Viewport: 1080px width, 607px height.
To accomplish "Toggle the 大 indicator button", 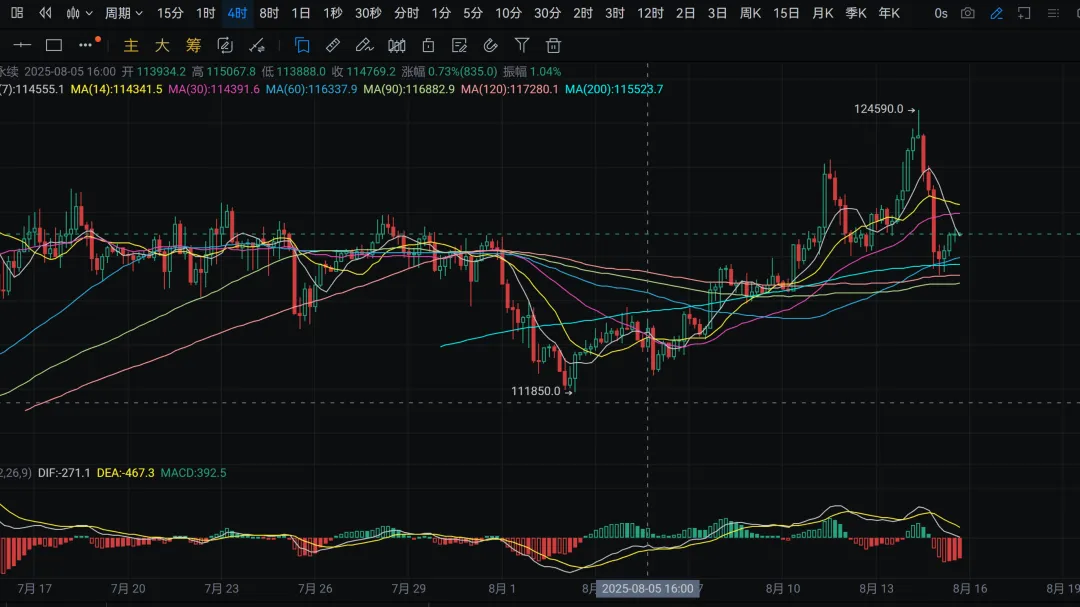I will click(162, 45).
